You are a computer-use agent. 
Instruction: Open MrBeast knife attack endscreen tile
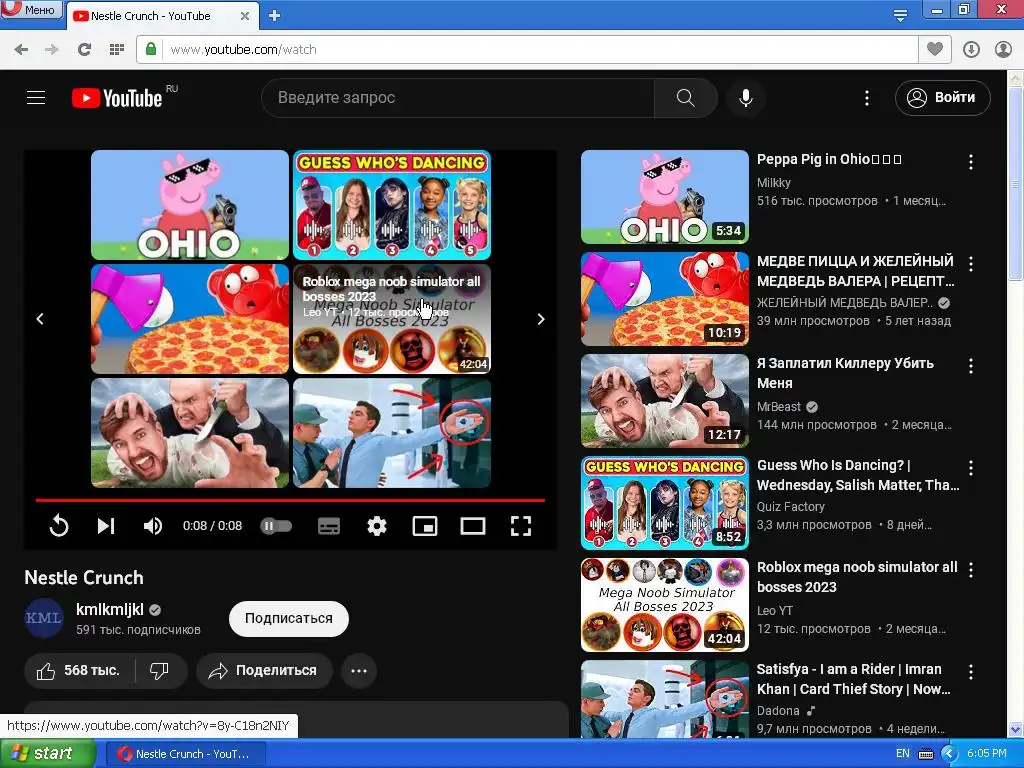click(189, 432)
